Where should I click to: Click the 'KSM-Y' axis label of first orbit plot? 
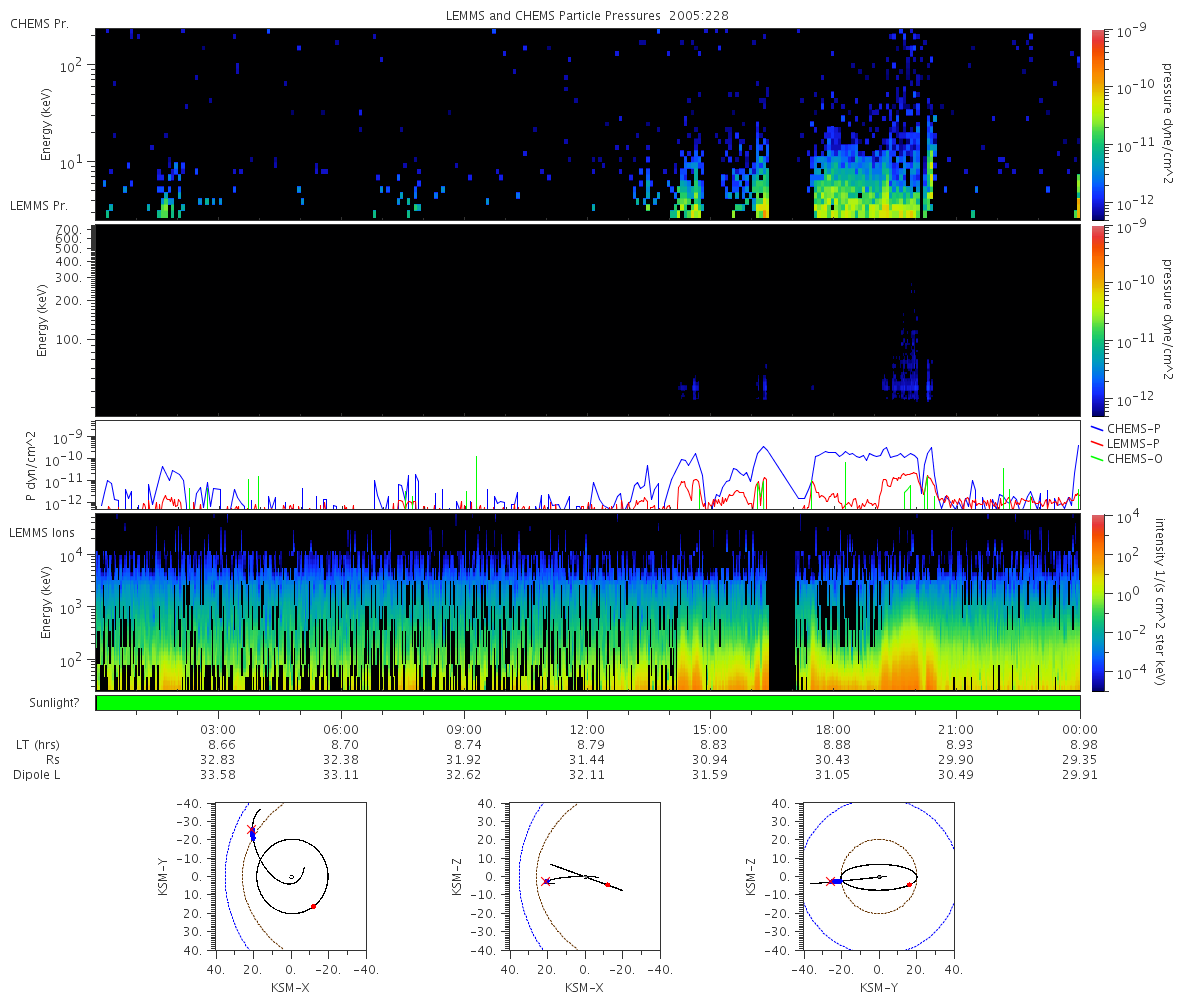click(161, 875)
